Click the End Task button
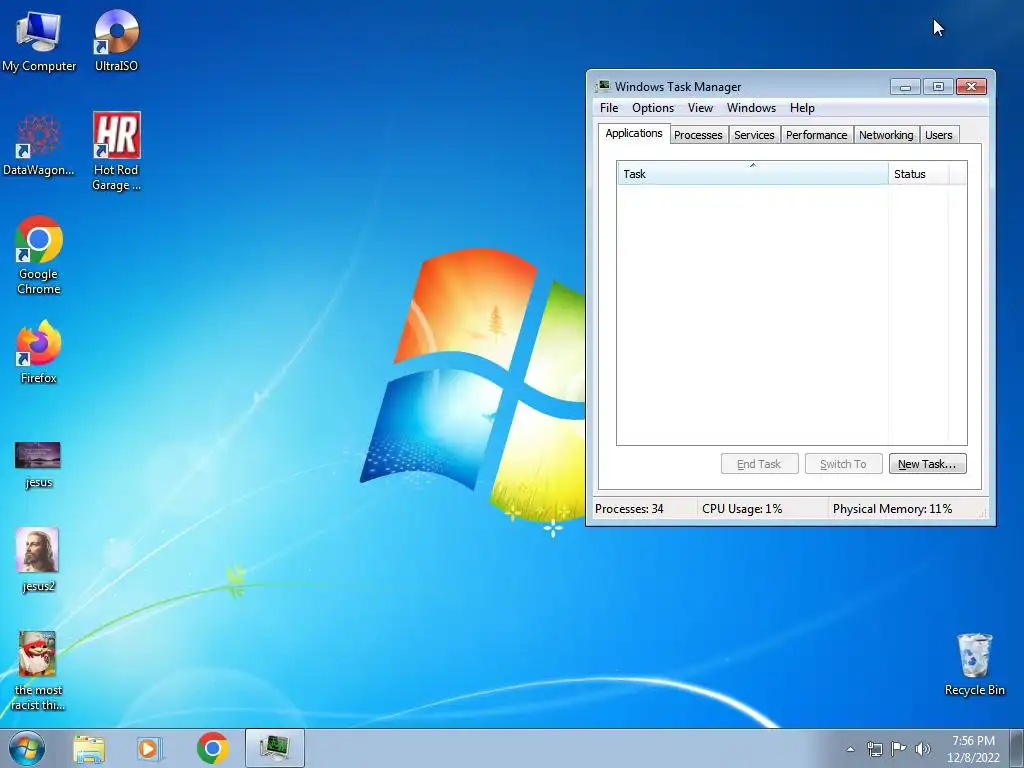This screenshot has width=1024, height=768. click(759, 464)
